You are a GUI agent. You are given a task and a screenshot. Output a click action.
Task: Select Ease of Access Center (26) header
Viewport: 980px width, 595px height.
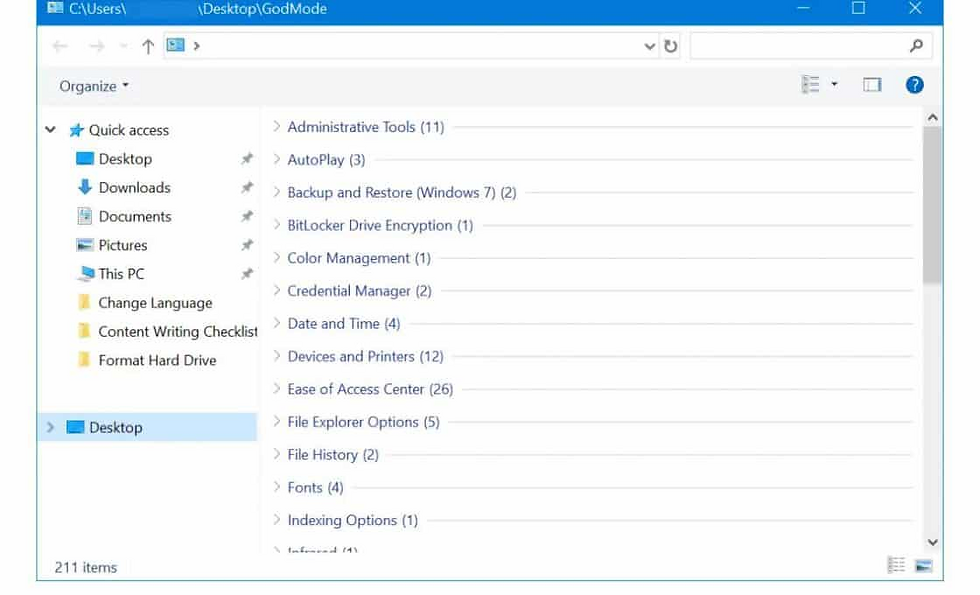pos(370,389)
